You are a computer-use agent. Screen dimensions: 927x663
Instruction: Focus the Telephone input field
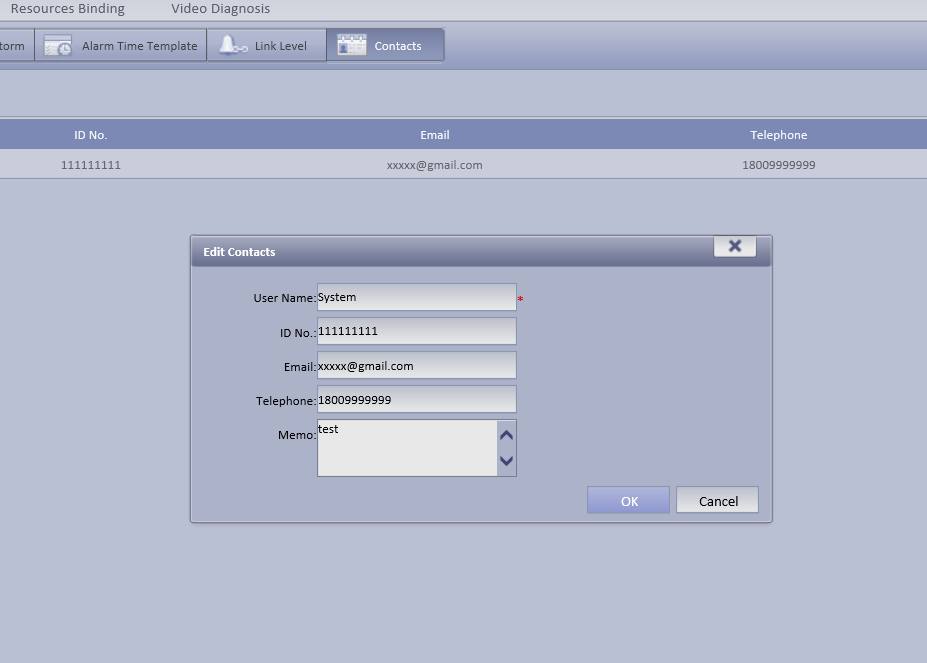417,399
